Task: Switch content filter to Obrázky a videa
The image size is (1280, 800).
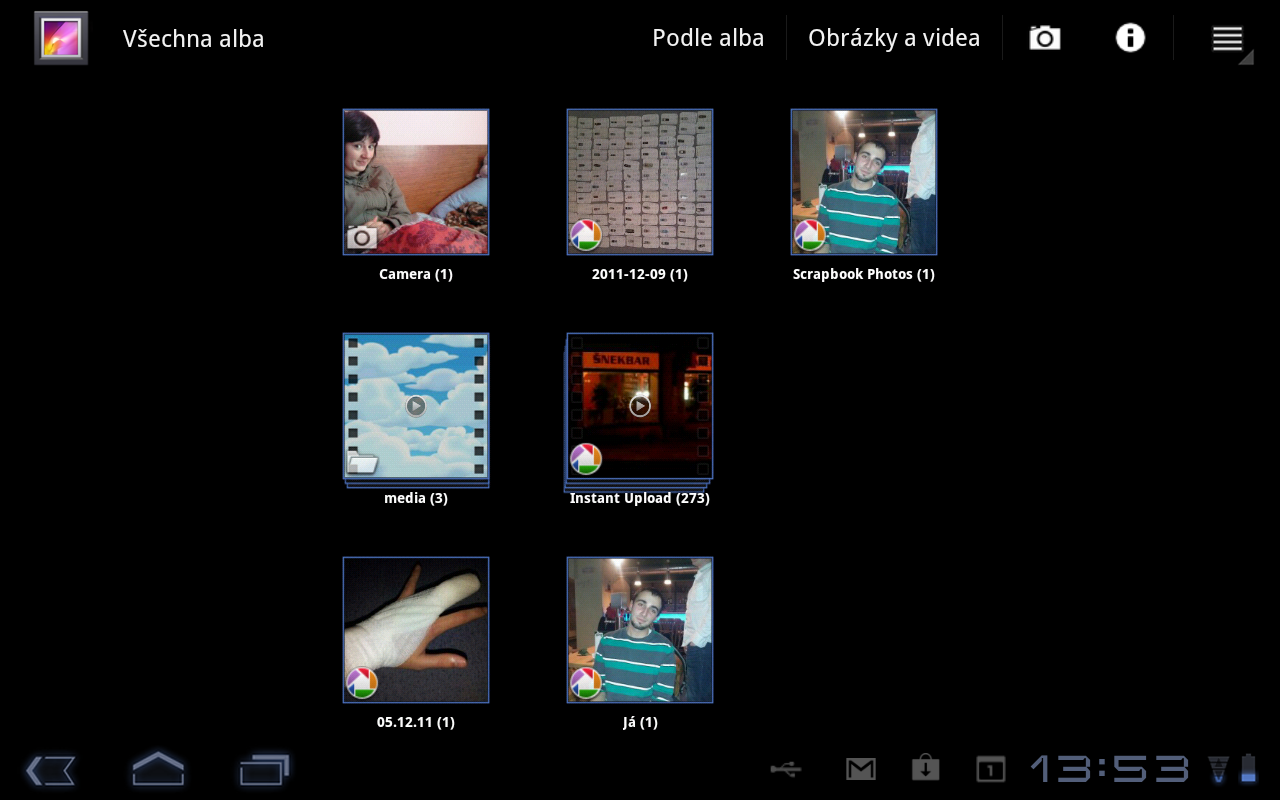Action: point(895,37)
